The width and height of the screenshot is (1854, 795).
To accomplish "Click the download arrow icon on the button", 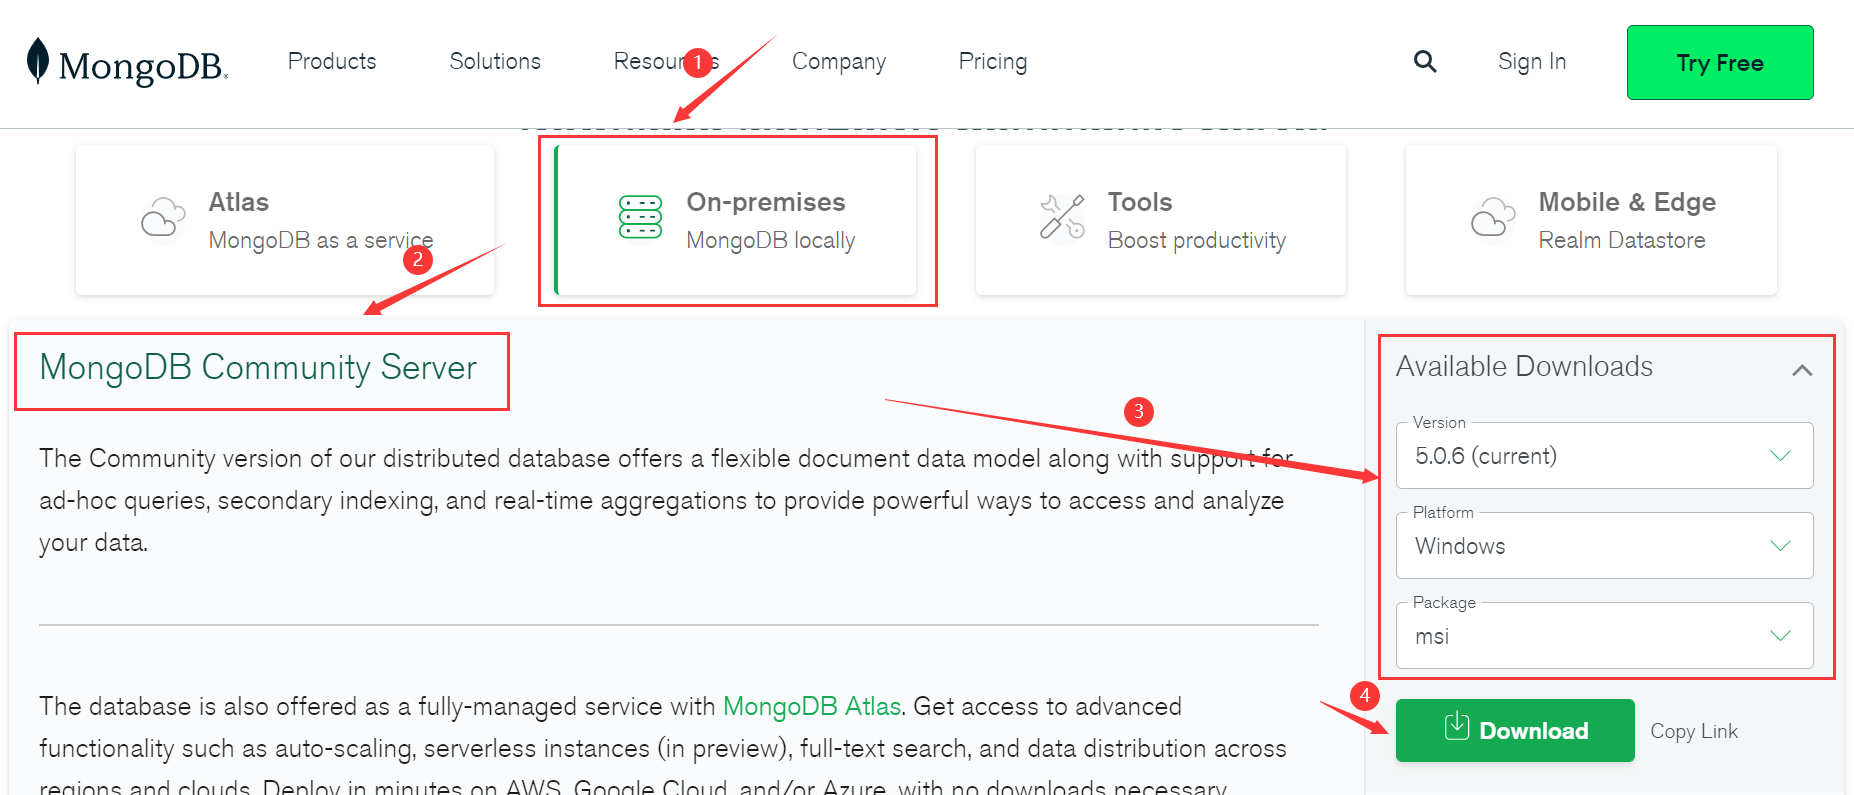I will [x=1457, y=727].
